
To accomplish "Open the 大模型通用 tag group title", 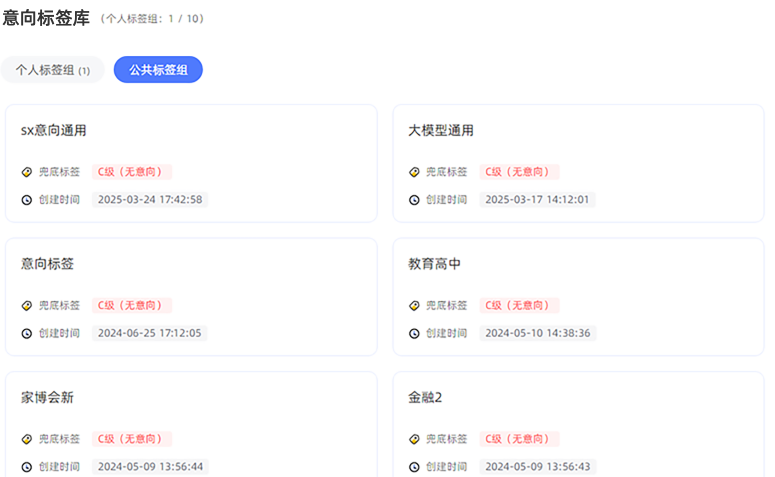I will coord(441,130).
